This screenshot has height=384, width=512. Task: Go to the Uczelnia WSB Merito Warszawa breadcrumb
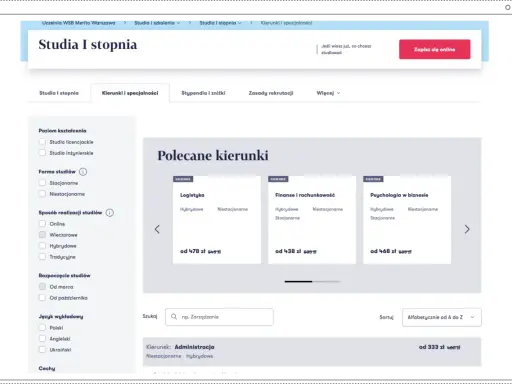(x=79, y=23)
